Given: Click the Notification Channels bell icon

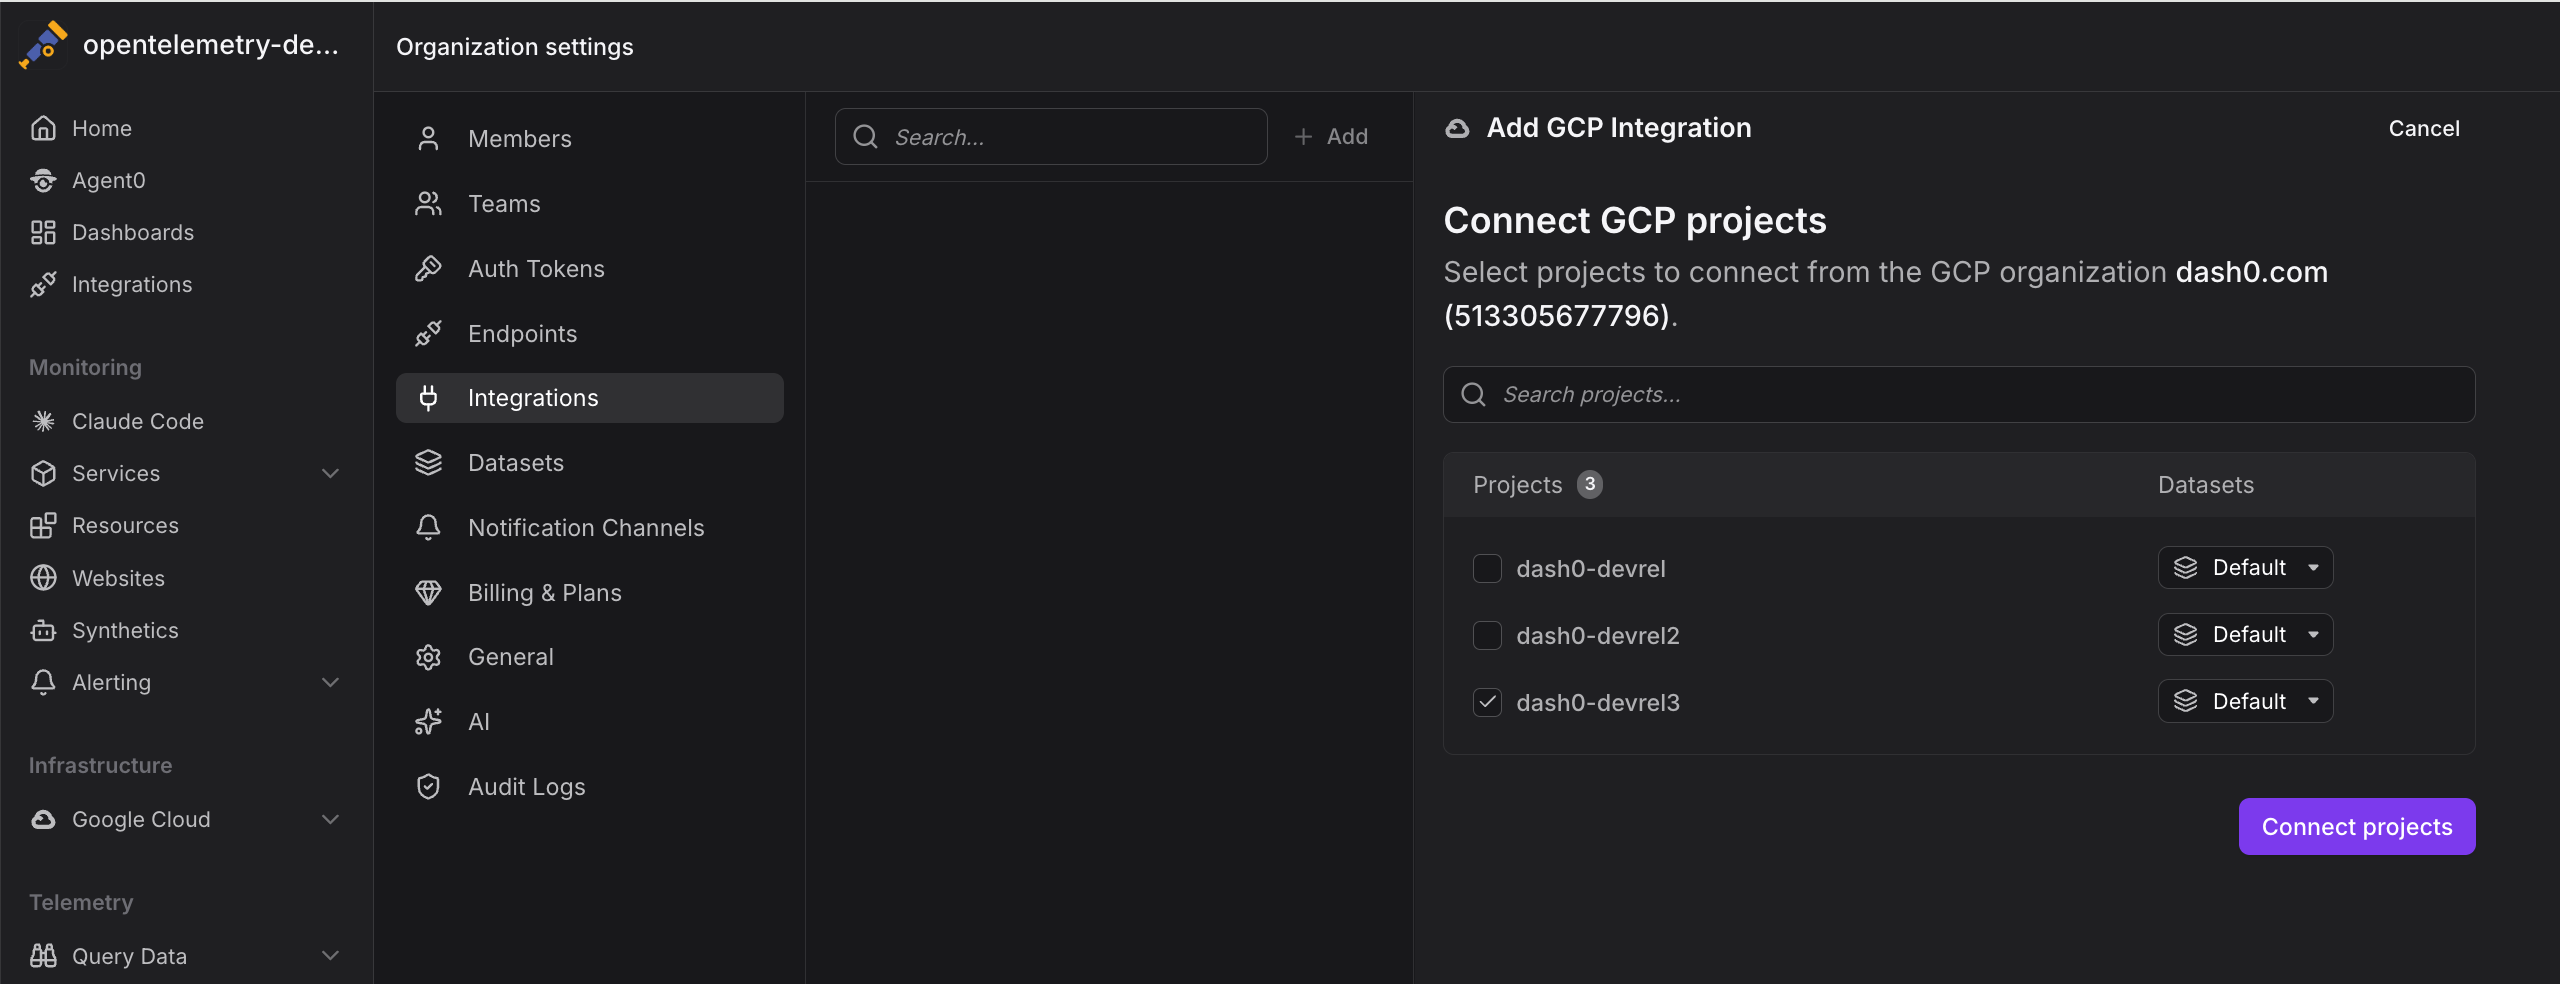Looking at the screenshot, I should click(x=428, y=527).
